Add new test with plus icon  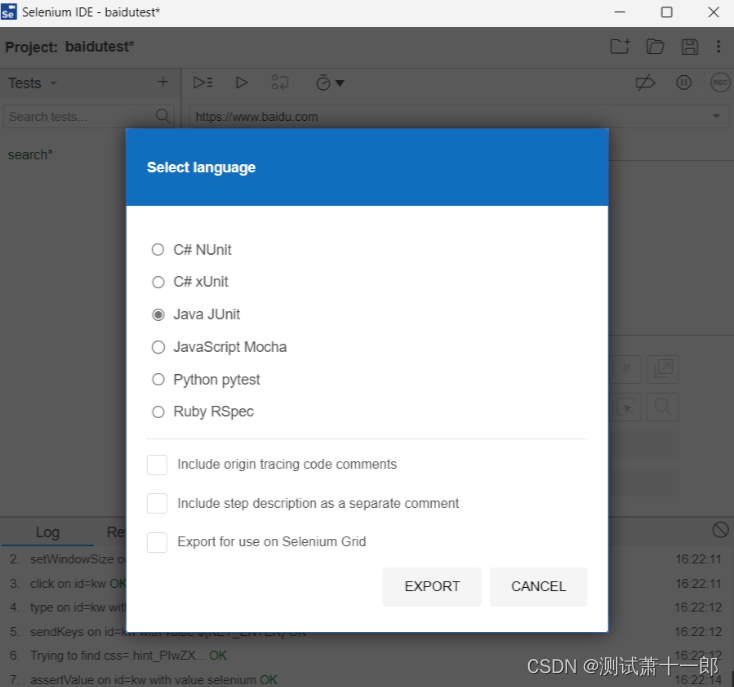(x=163, y=82)
